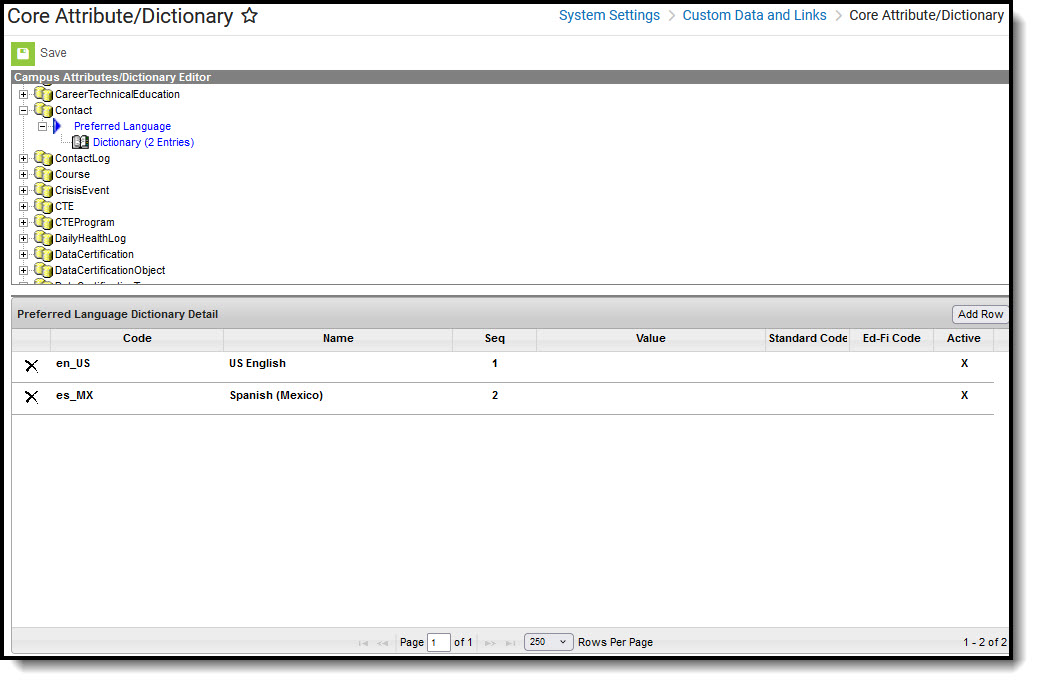Favorite this page with the star icon
Screen dimensions: 1037x684
pyautogui.click(x=249, y=15)
